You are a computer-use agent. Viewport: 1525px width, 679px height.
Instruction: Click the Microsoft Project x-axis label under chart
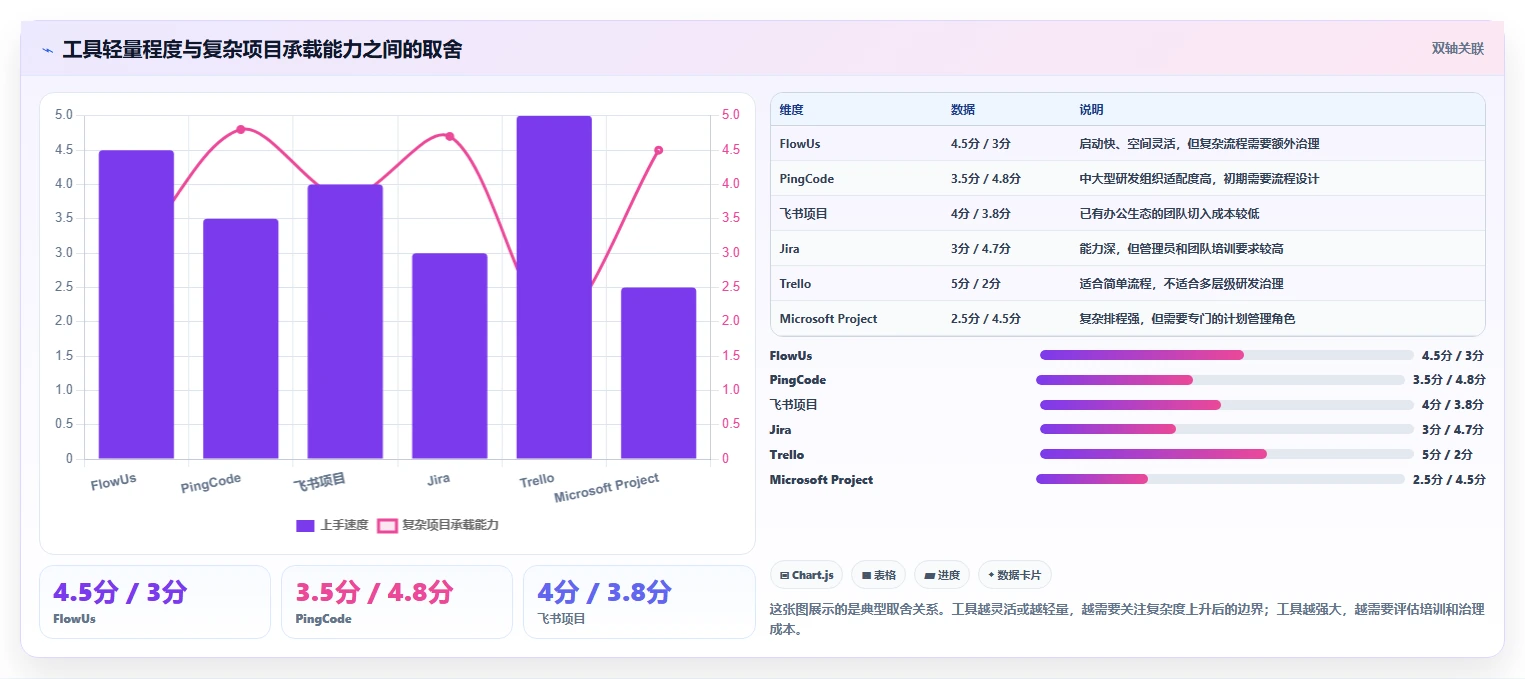pyautogui.click(x=607, y=488)
